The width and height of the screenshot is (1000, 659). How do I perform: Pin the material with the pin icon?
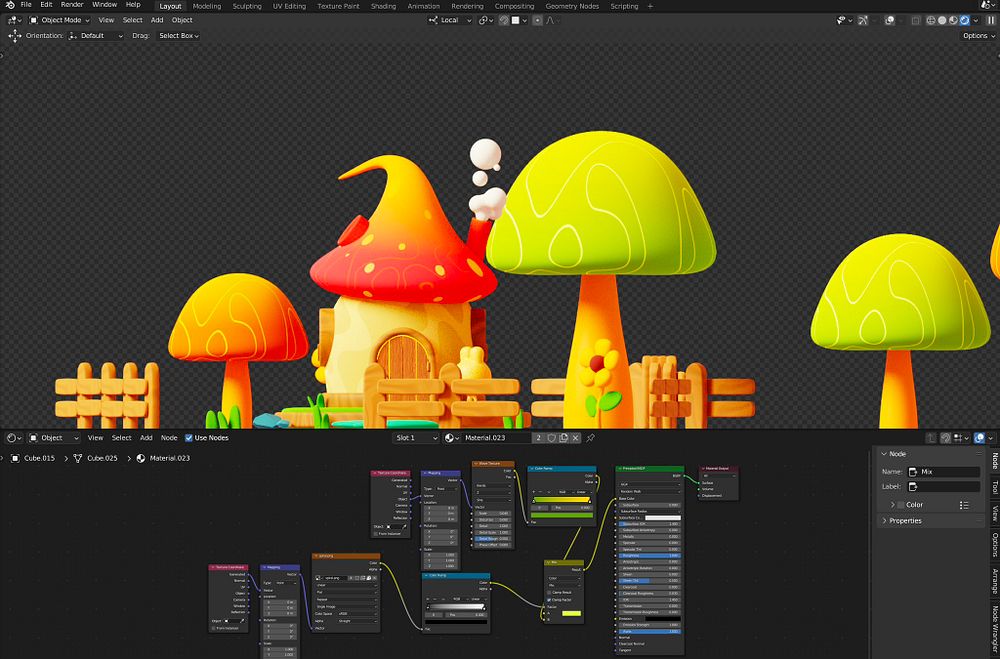point(590,438)
